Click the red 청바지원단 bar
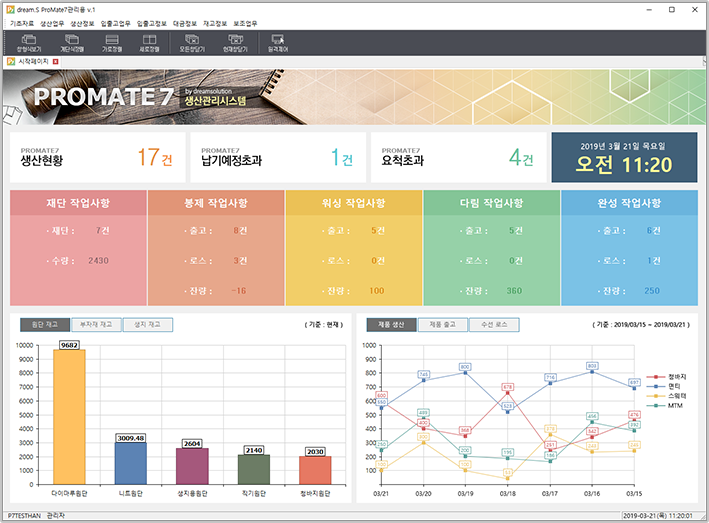 point(315,470)
